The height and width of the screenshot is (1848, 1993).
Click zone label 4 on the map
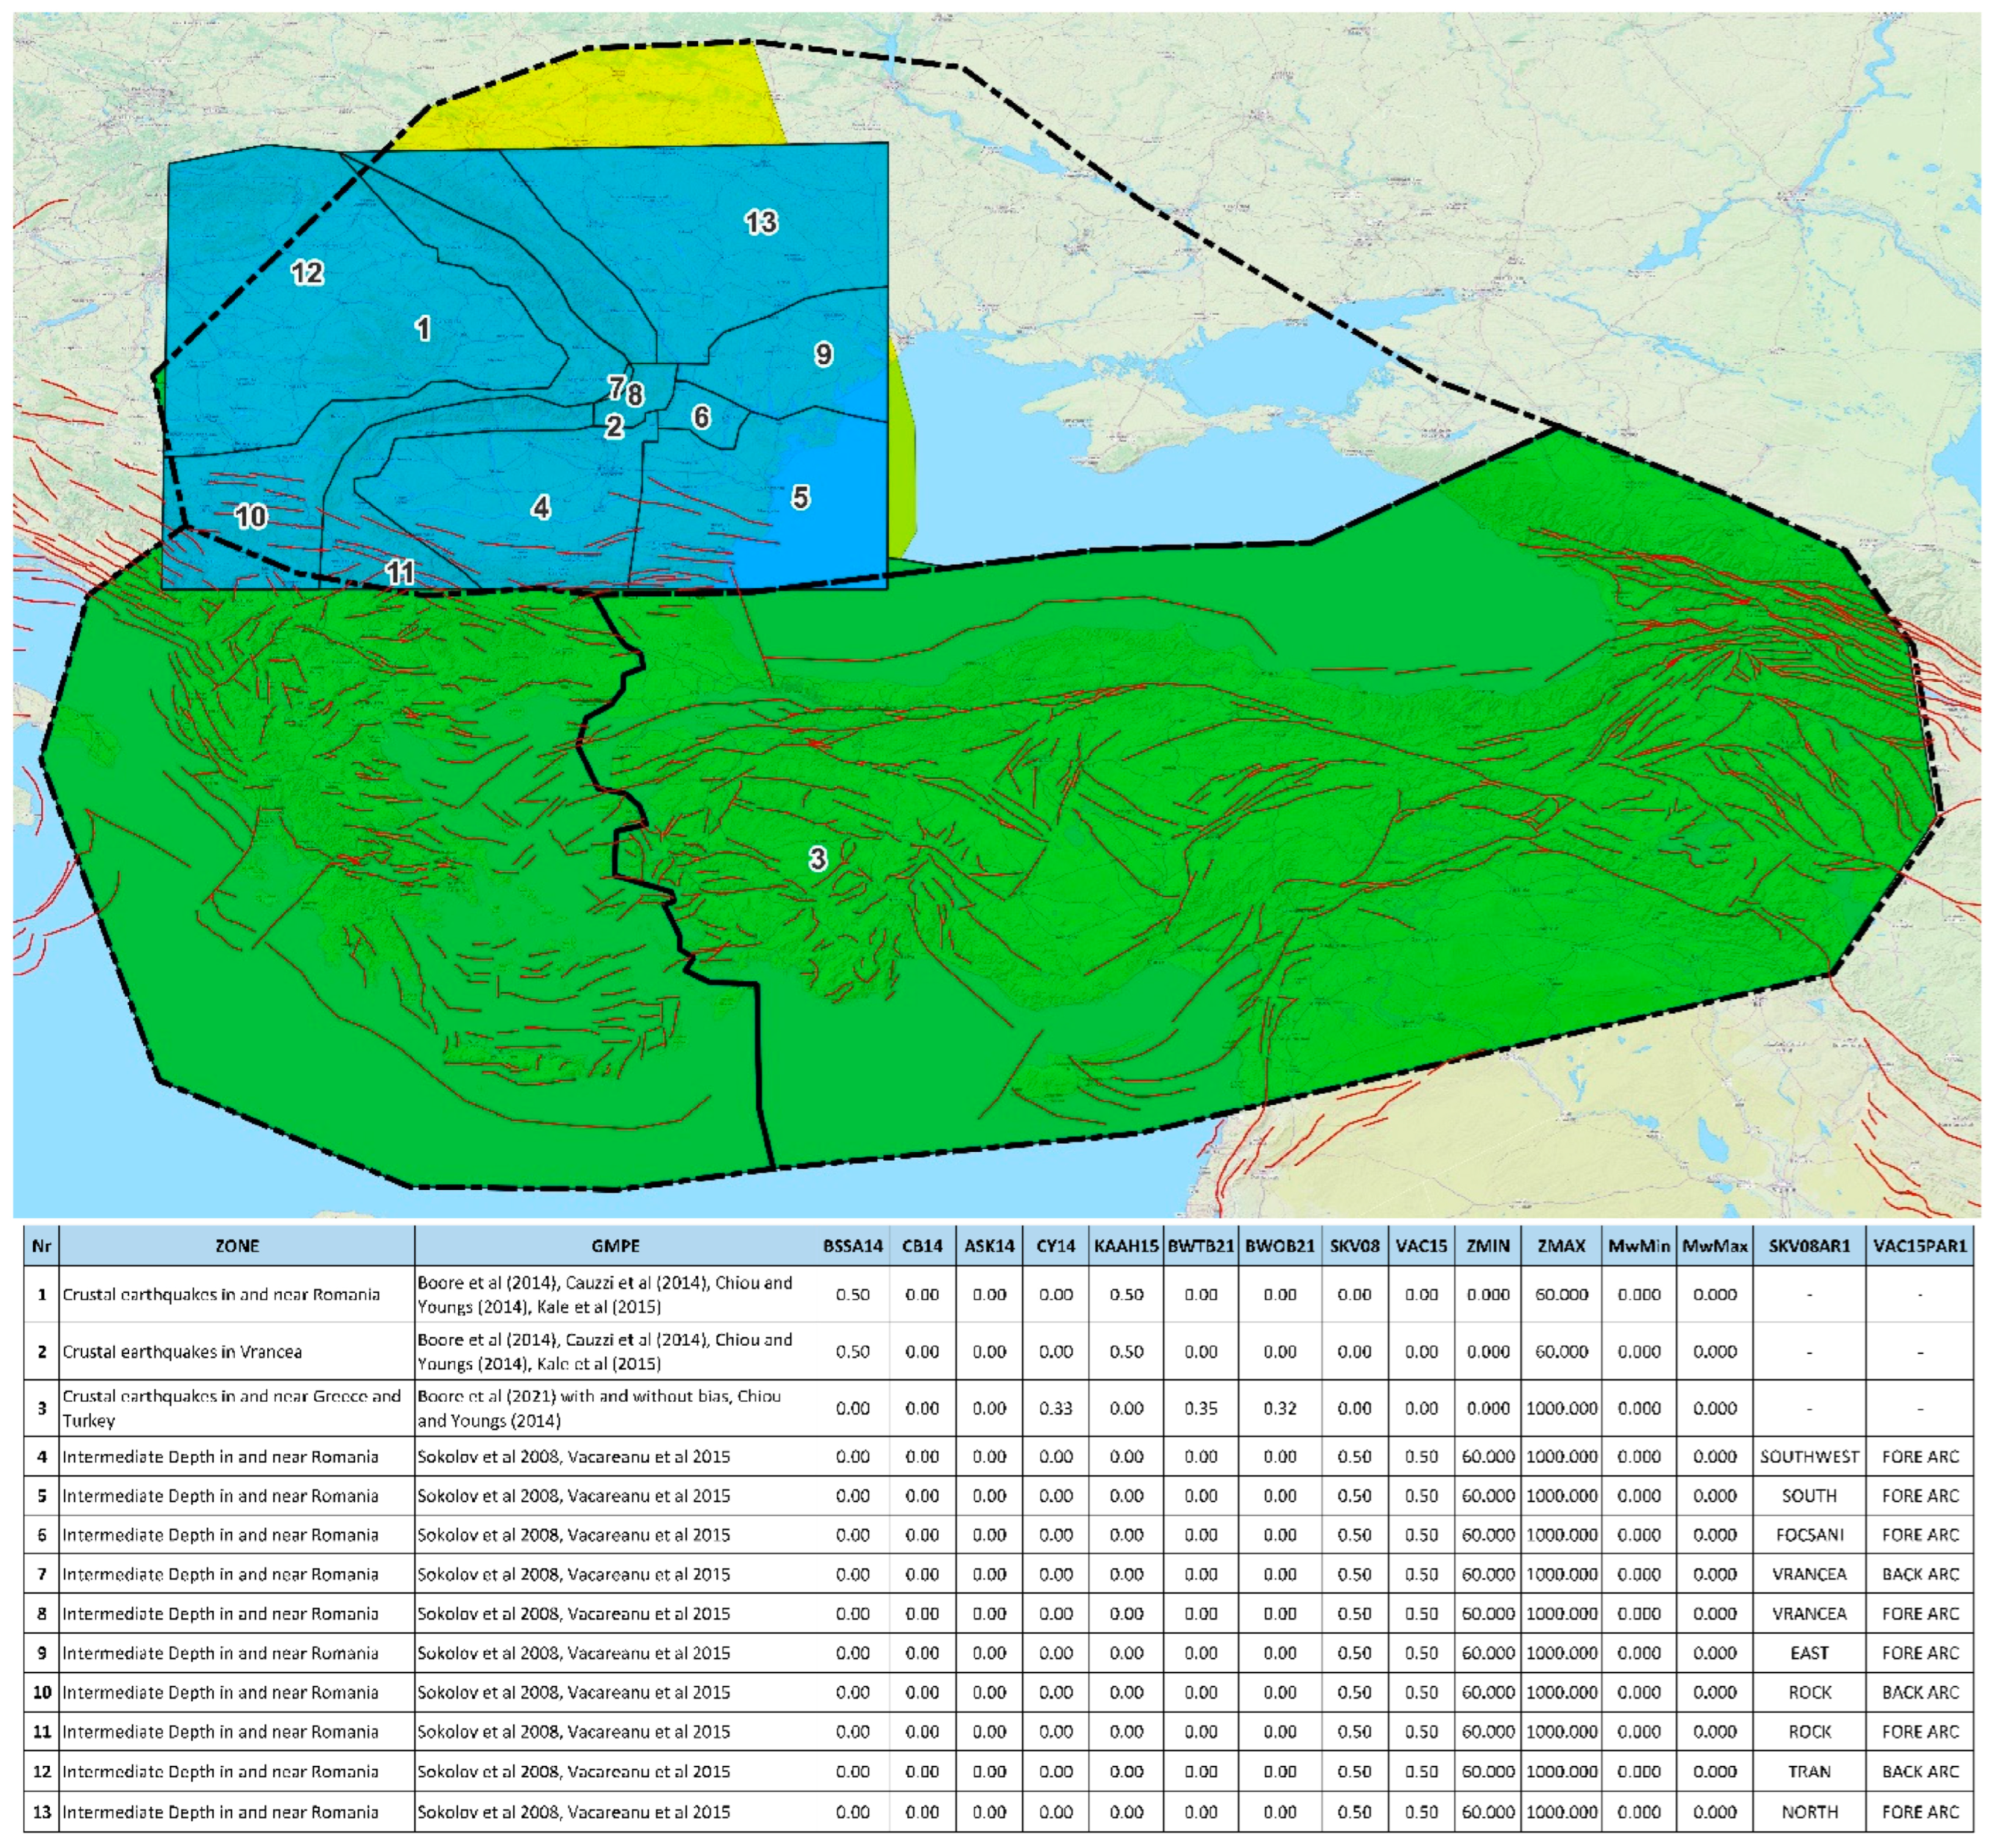[x=540, y=508]
